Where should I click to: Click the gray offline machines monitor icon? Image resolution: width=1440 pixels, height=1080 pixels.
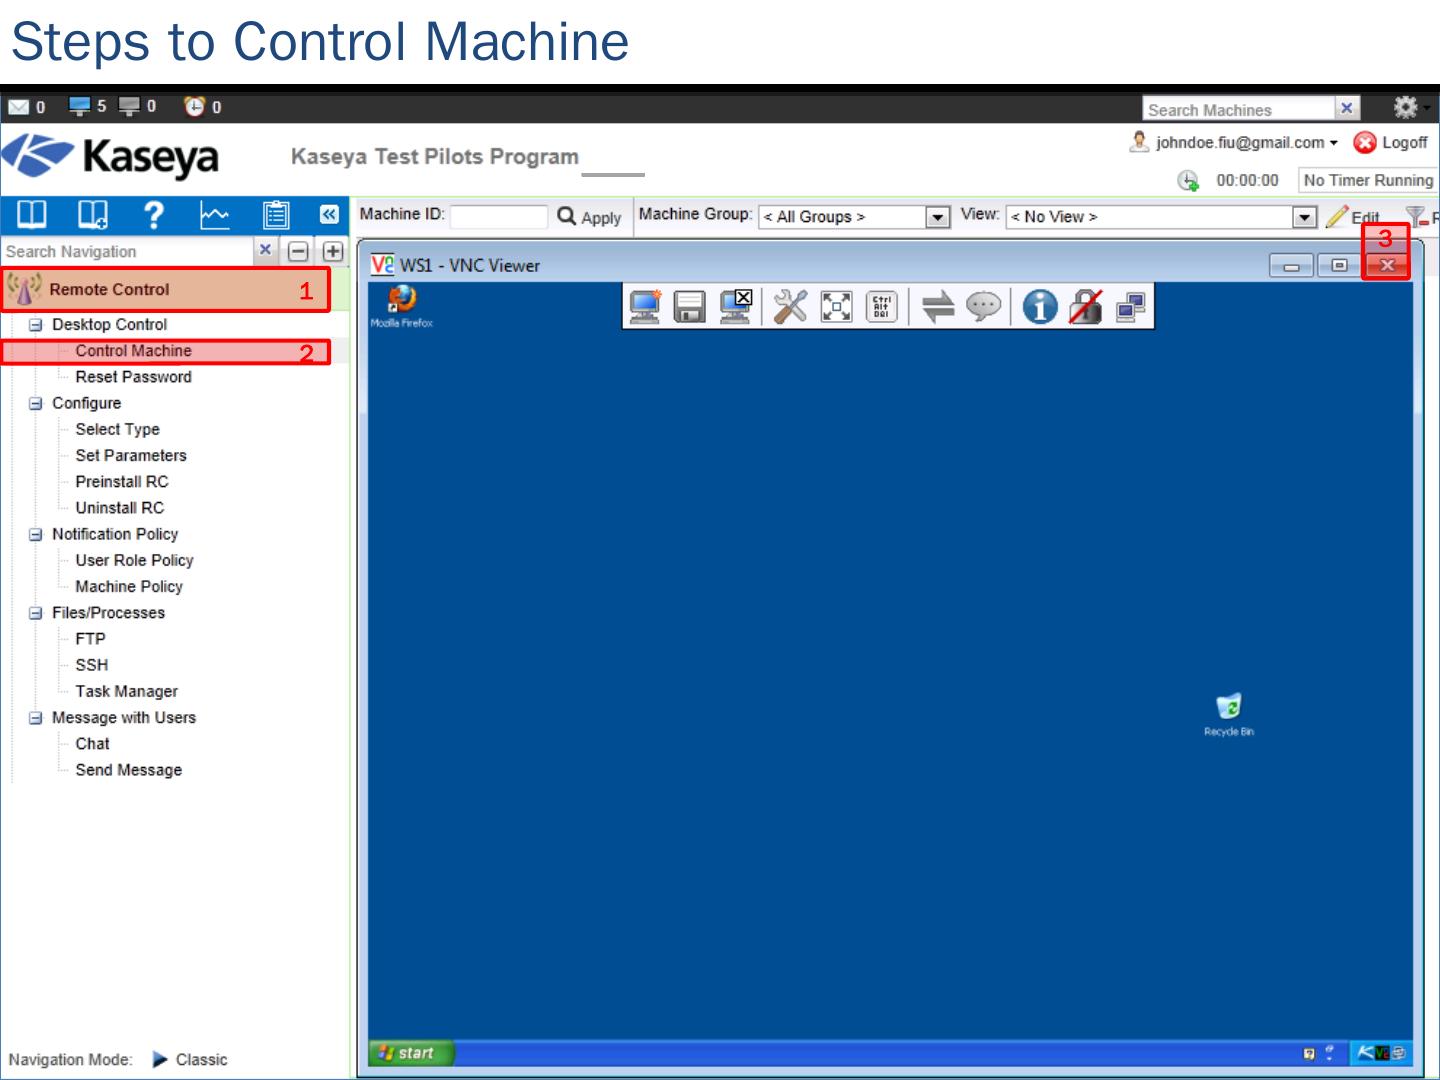pyautogui.click(x=130, y=105)
